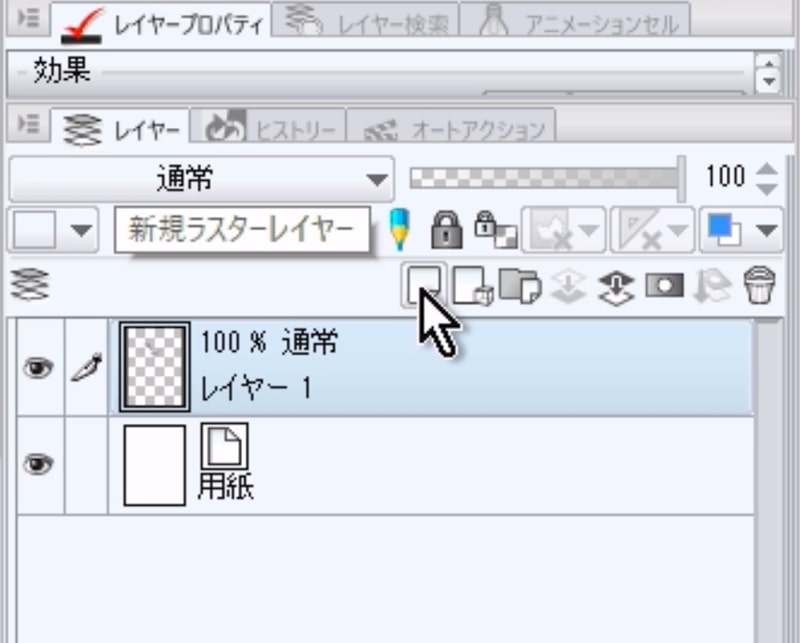
Task: Click the layer stack icon at the left of the command bar
Action: point(30,285)
